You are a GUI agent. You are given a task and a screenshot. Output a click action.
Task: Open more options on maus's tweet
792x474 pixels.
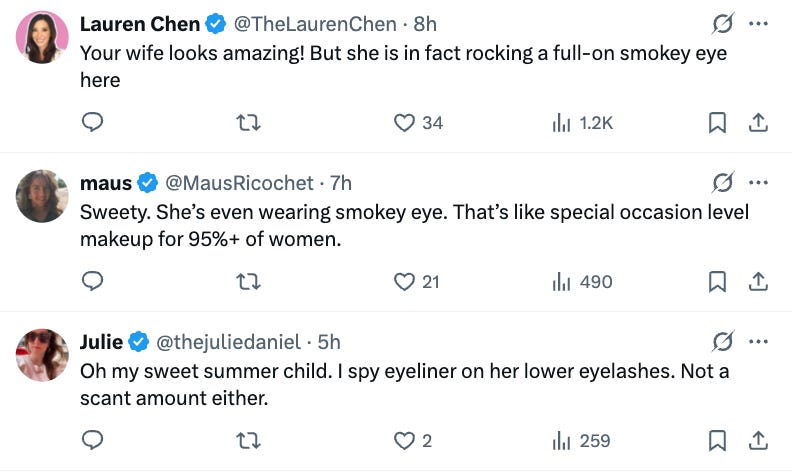click(758, 182)
